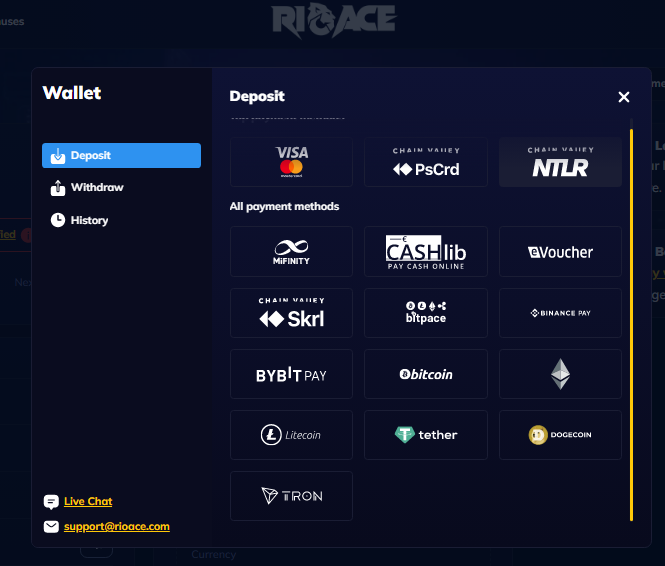Select CASHlib pay cash online
The height and width of the screenshot is (566, 665).
426,251
